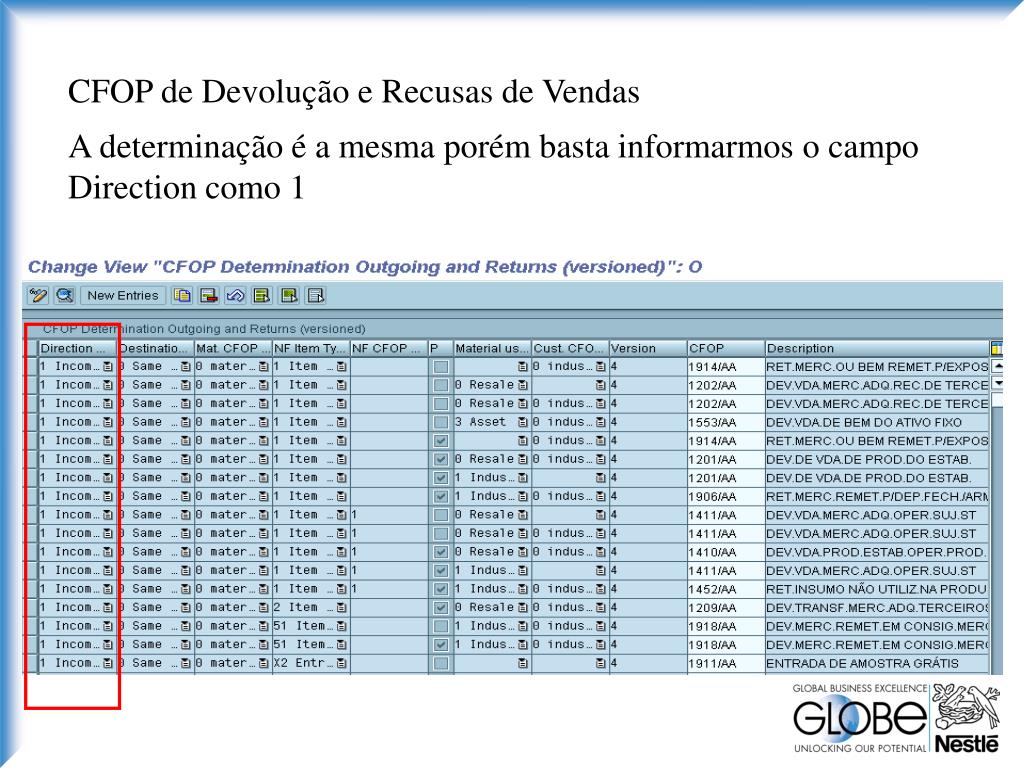Click the Direction column header
The width and height of the screenshot is (1024, 768).
pyautogui.click(x=78, y=348)
